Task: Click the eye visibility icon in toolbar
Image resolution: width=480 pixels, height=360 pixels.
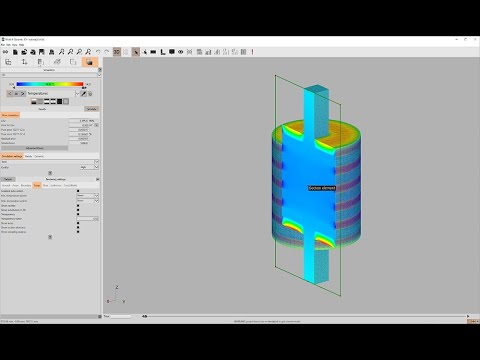Action: [181, 52]
